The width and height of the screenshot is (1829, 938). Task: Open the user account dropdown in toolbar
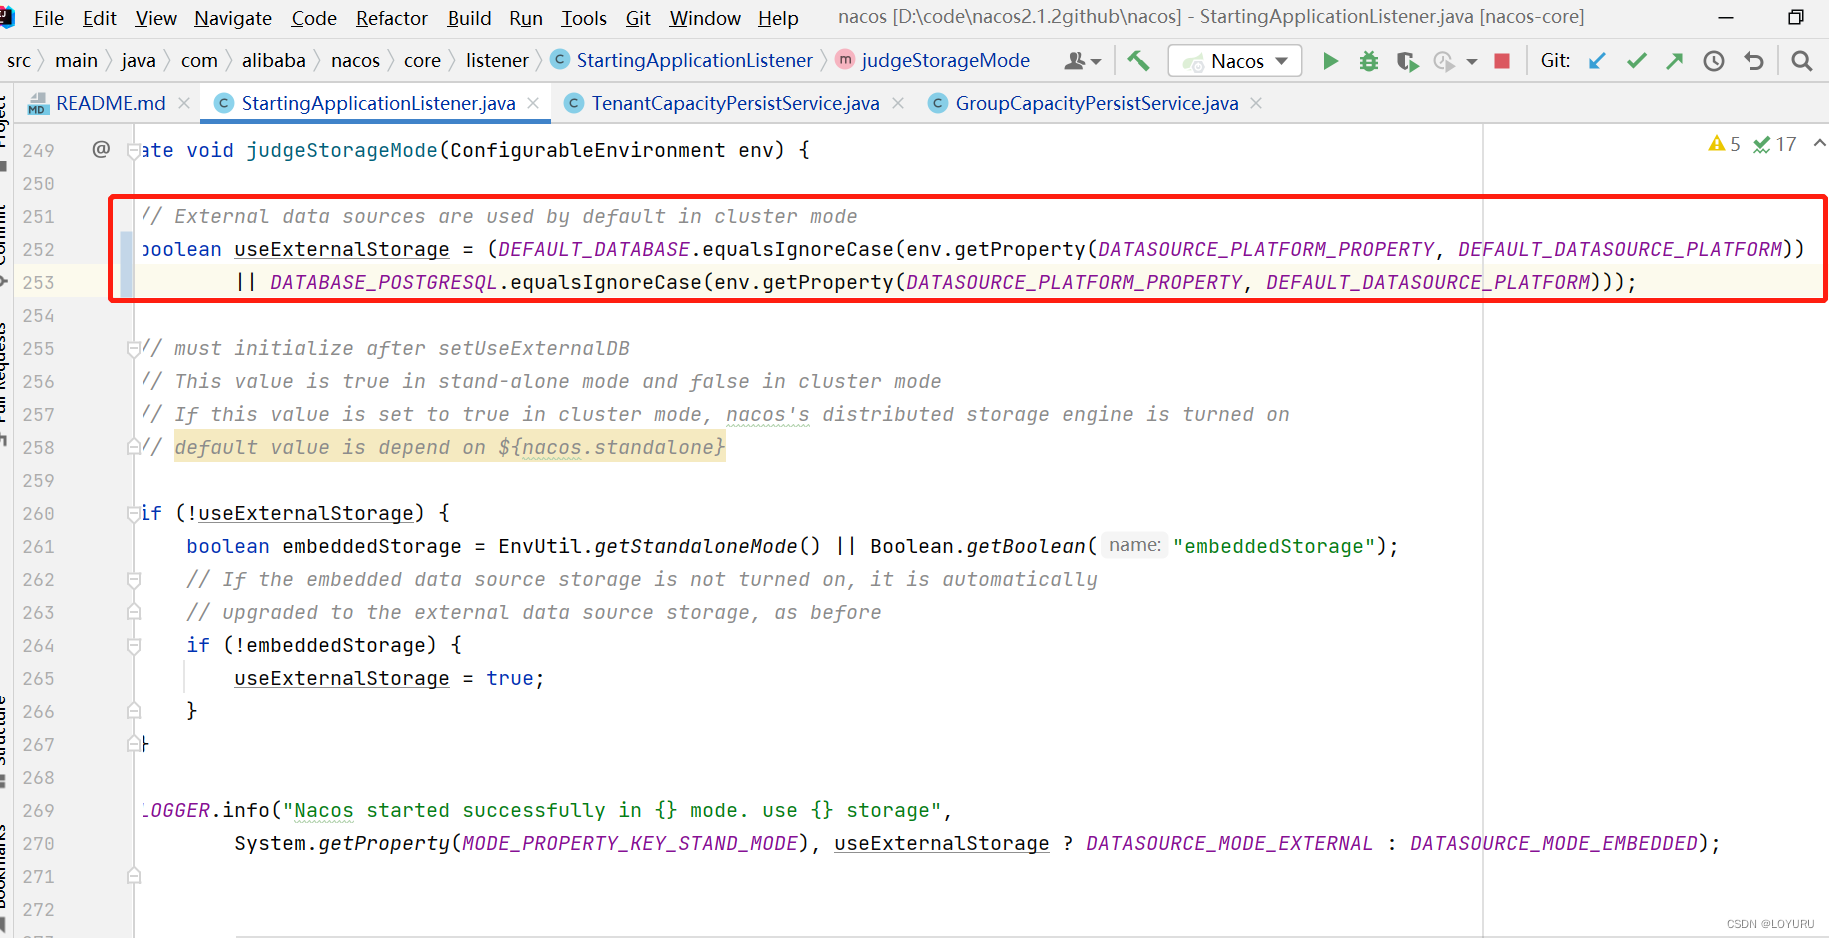click(x=1082, y=61)
